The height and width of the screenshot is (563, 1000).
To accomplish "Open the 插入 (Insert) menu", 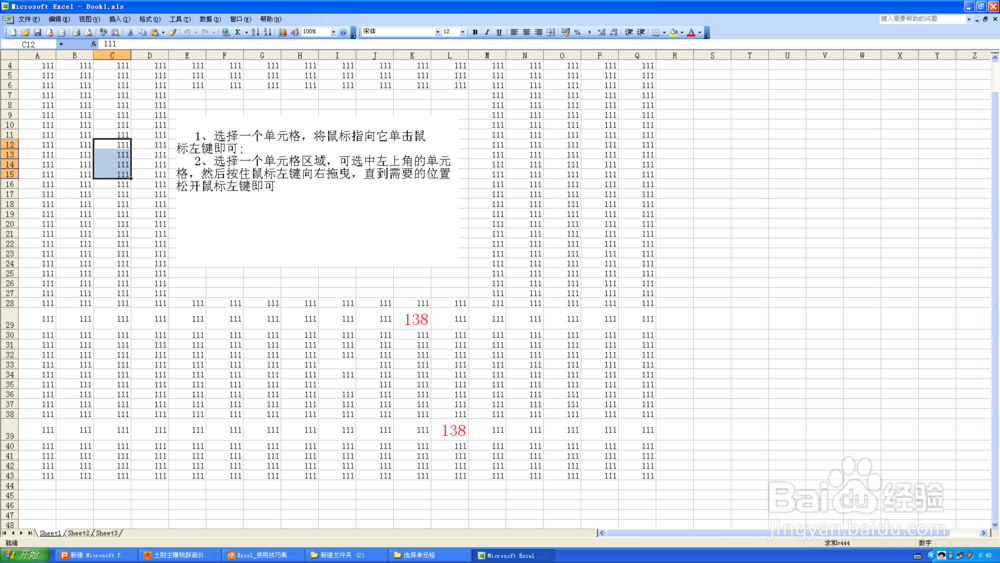I will click(119, 19).
